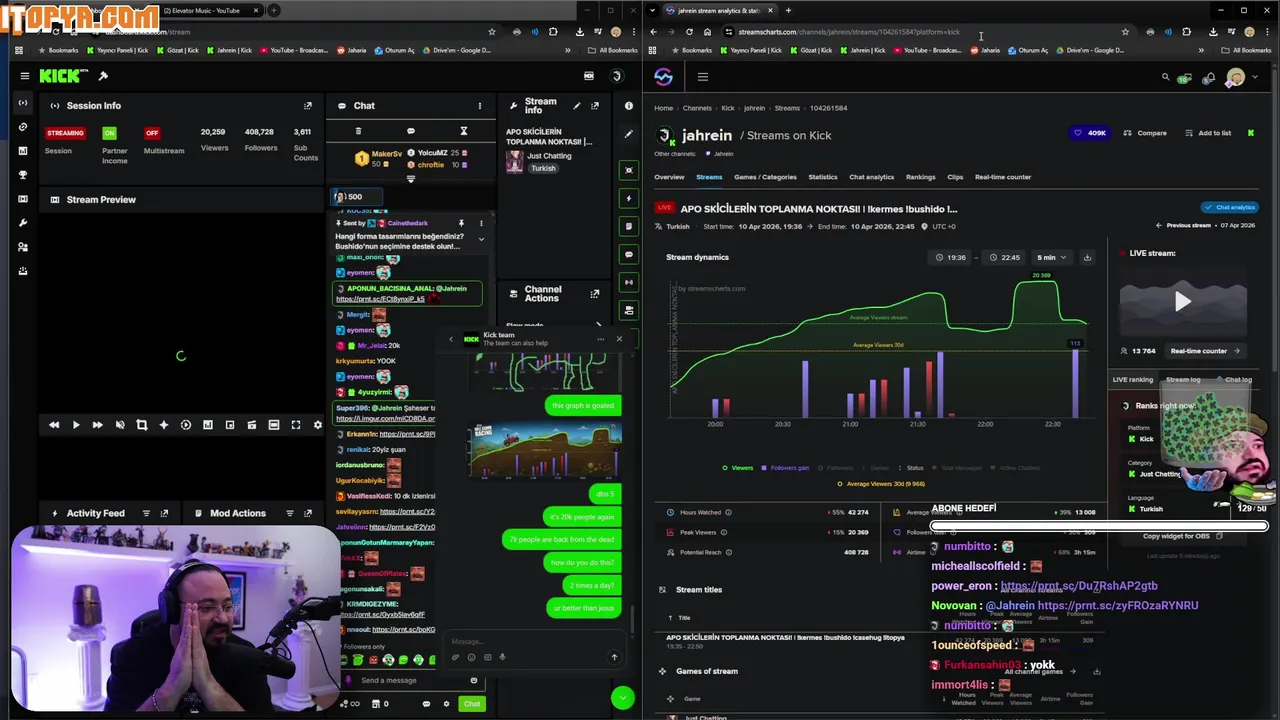Toggle Partner Income ON badge
Screen dimensions: 1280x720
coord(109,133)
